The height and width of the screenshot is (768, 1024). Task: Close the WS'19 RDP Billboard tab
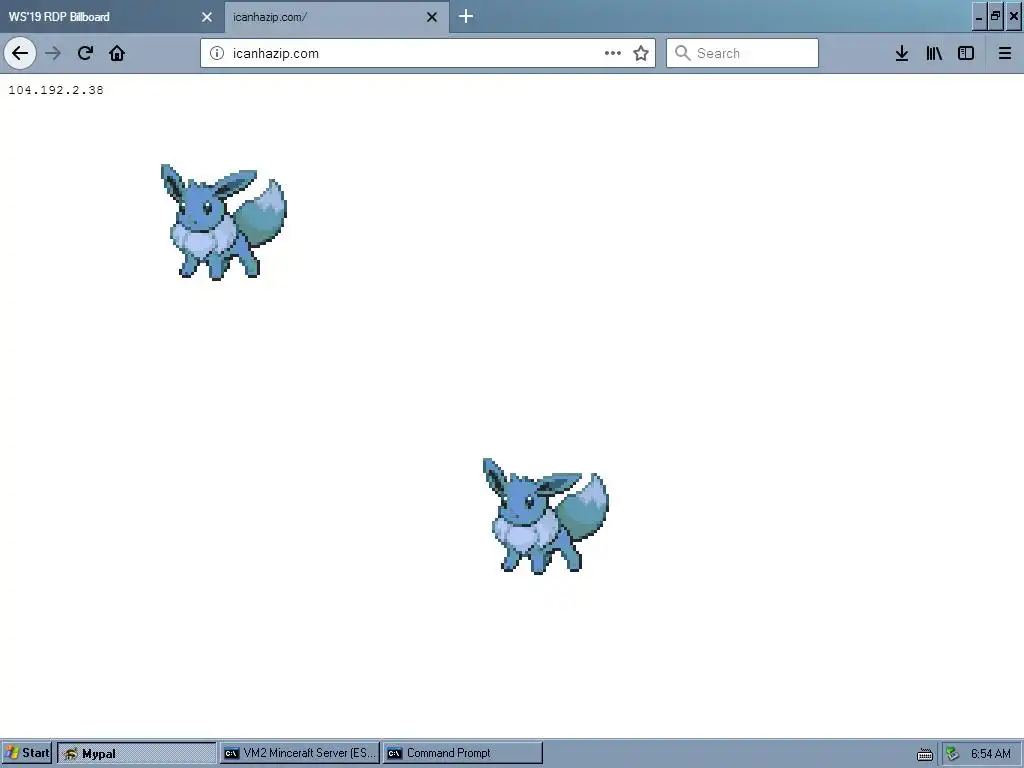[207, 17]
